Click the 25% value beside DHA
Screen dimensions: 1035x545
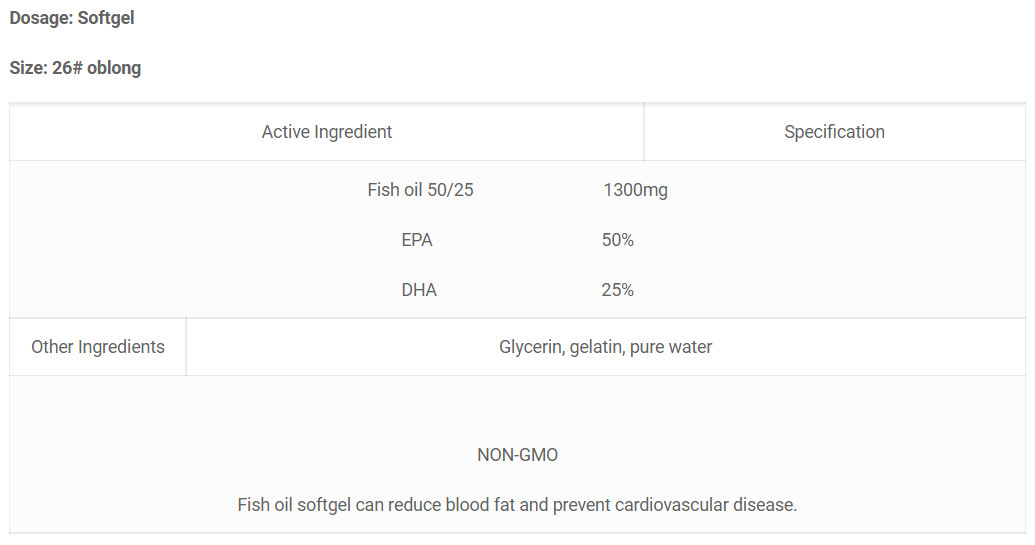pyautogui.click(x=618, y=290)
